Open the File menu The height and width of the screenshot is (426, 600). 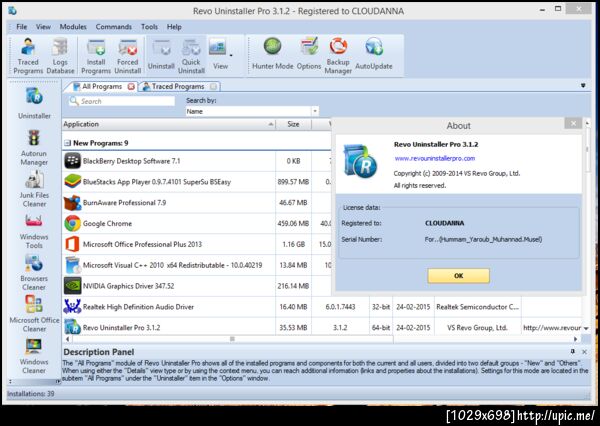point(21,27)
